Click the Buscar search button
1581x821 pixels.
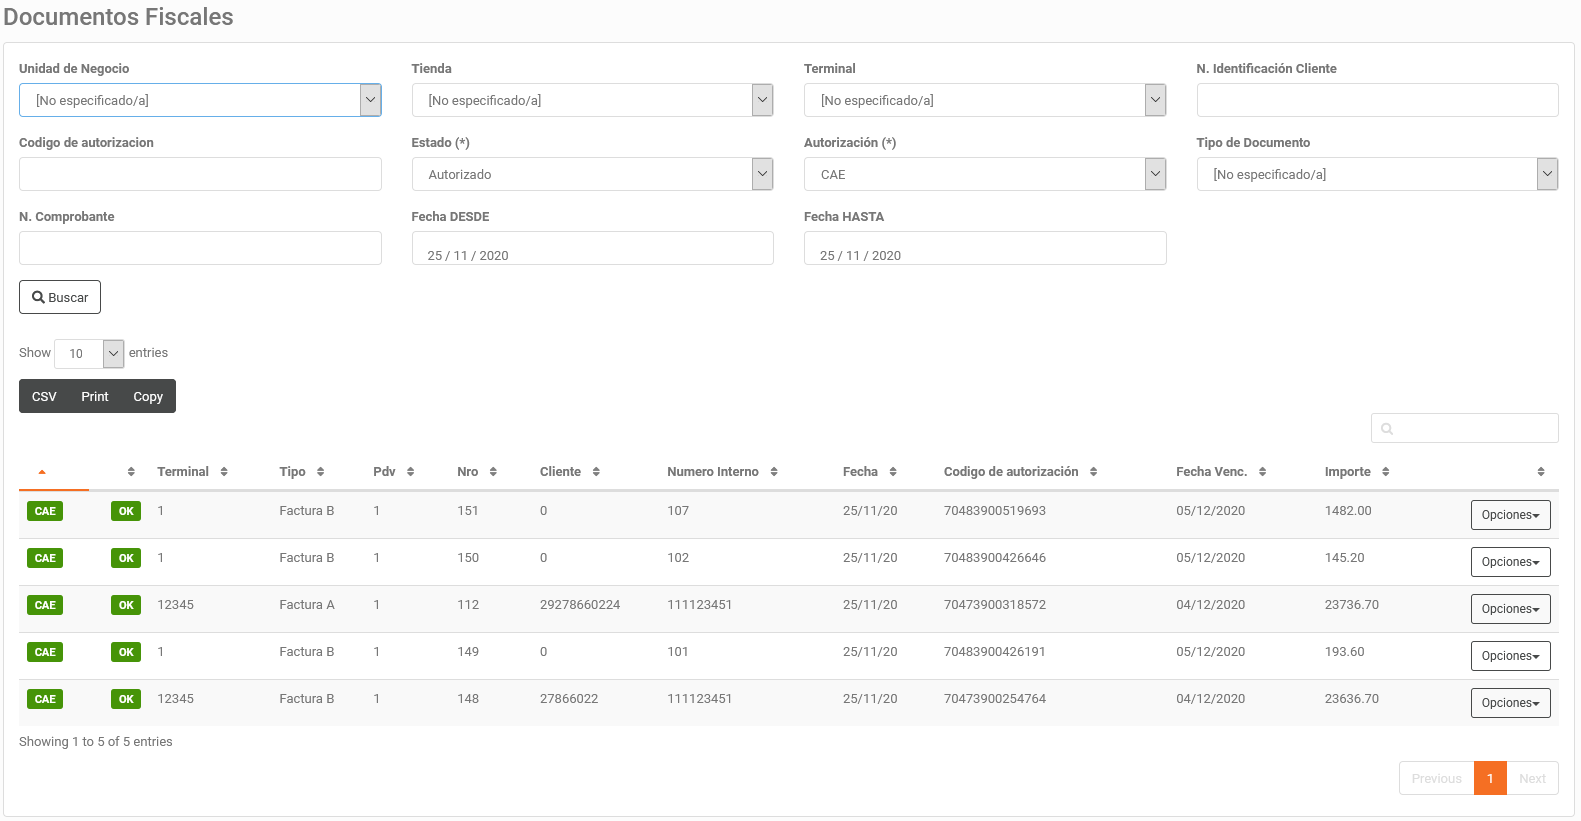60,297
